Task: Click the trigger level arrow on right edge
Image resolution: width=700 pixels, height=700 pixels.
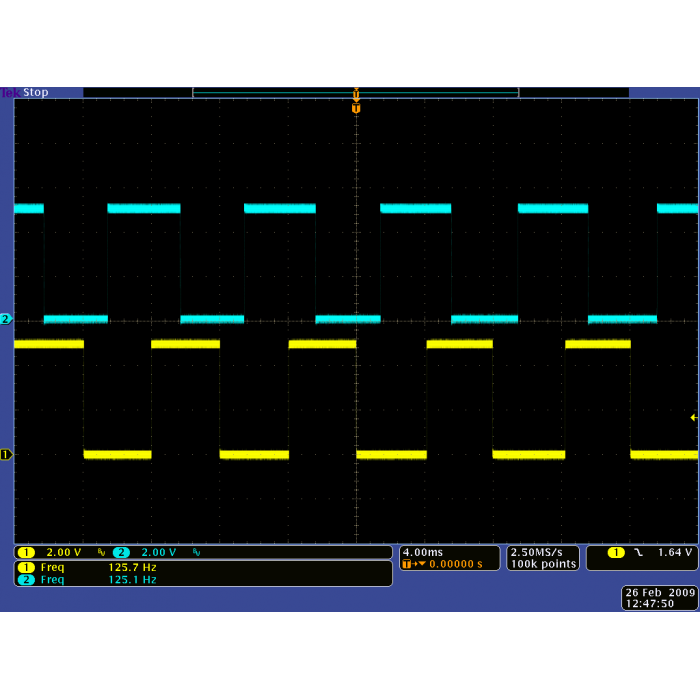Action: point(693,417)
